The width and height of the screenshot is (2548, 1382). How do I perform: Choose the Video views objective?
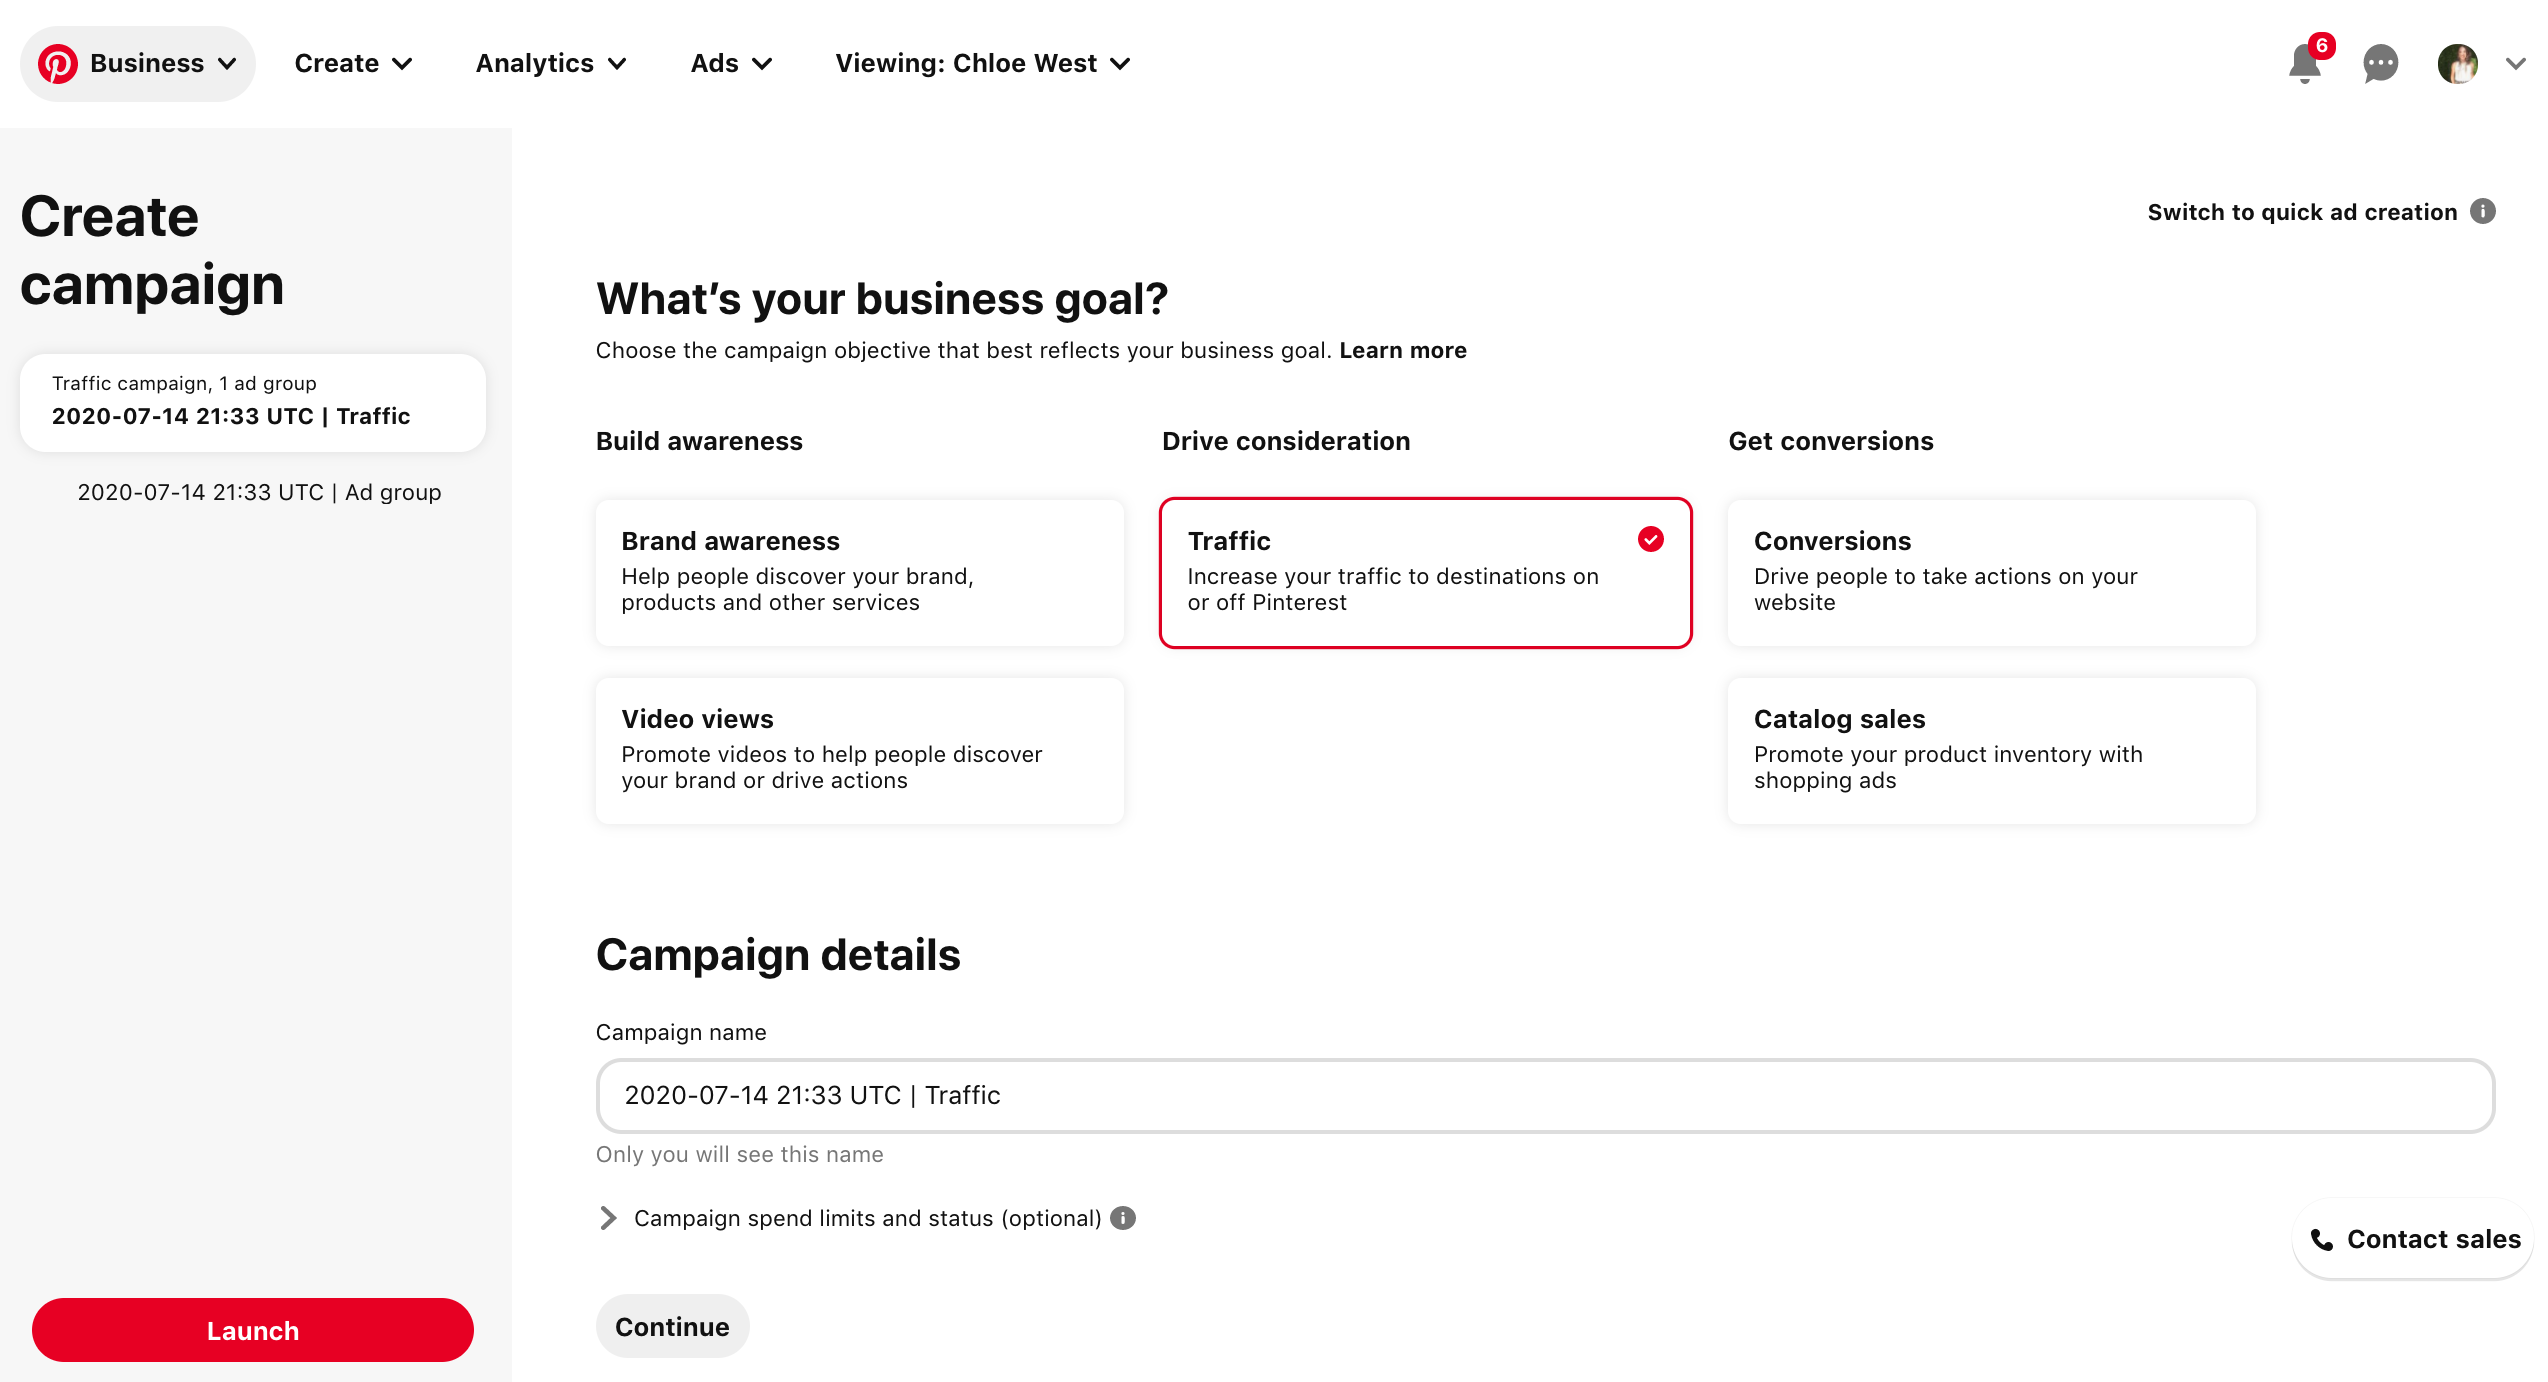(x=859, y=750)
